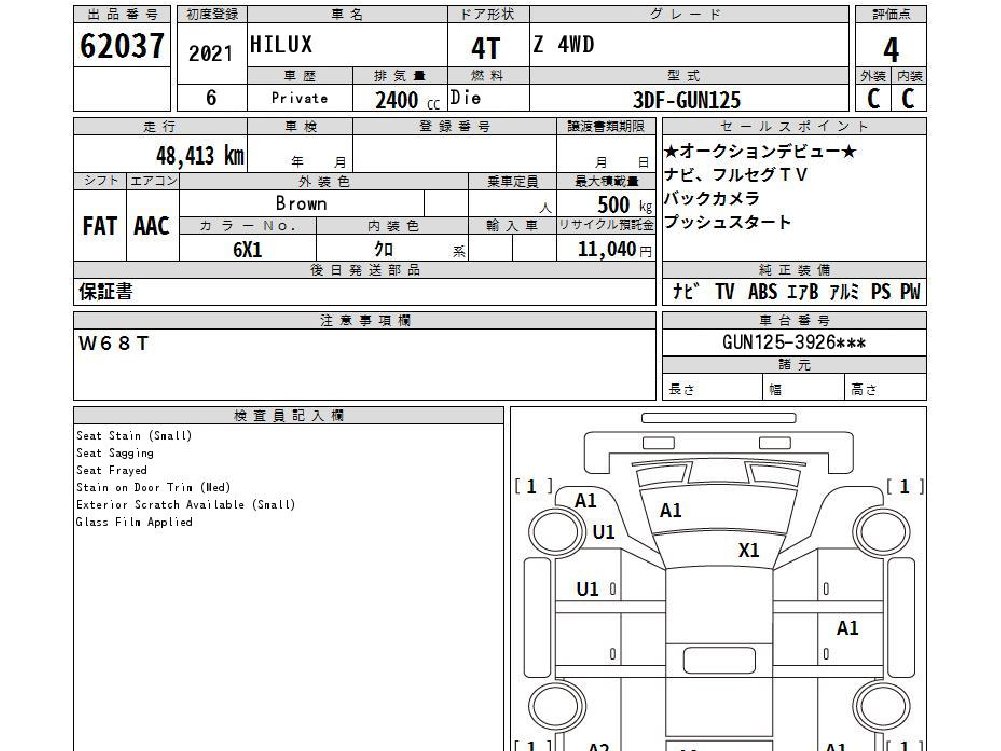Select the equipment code ABS

tap(762, 292)
